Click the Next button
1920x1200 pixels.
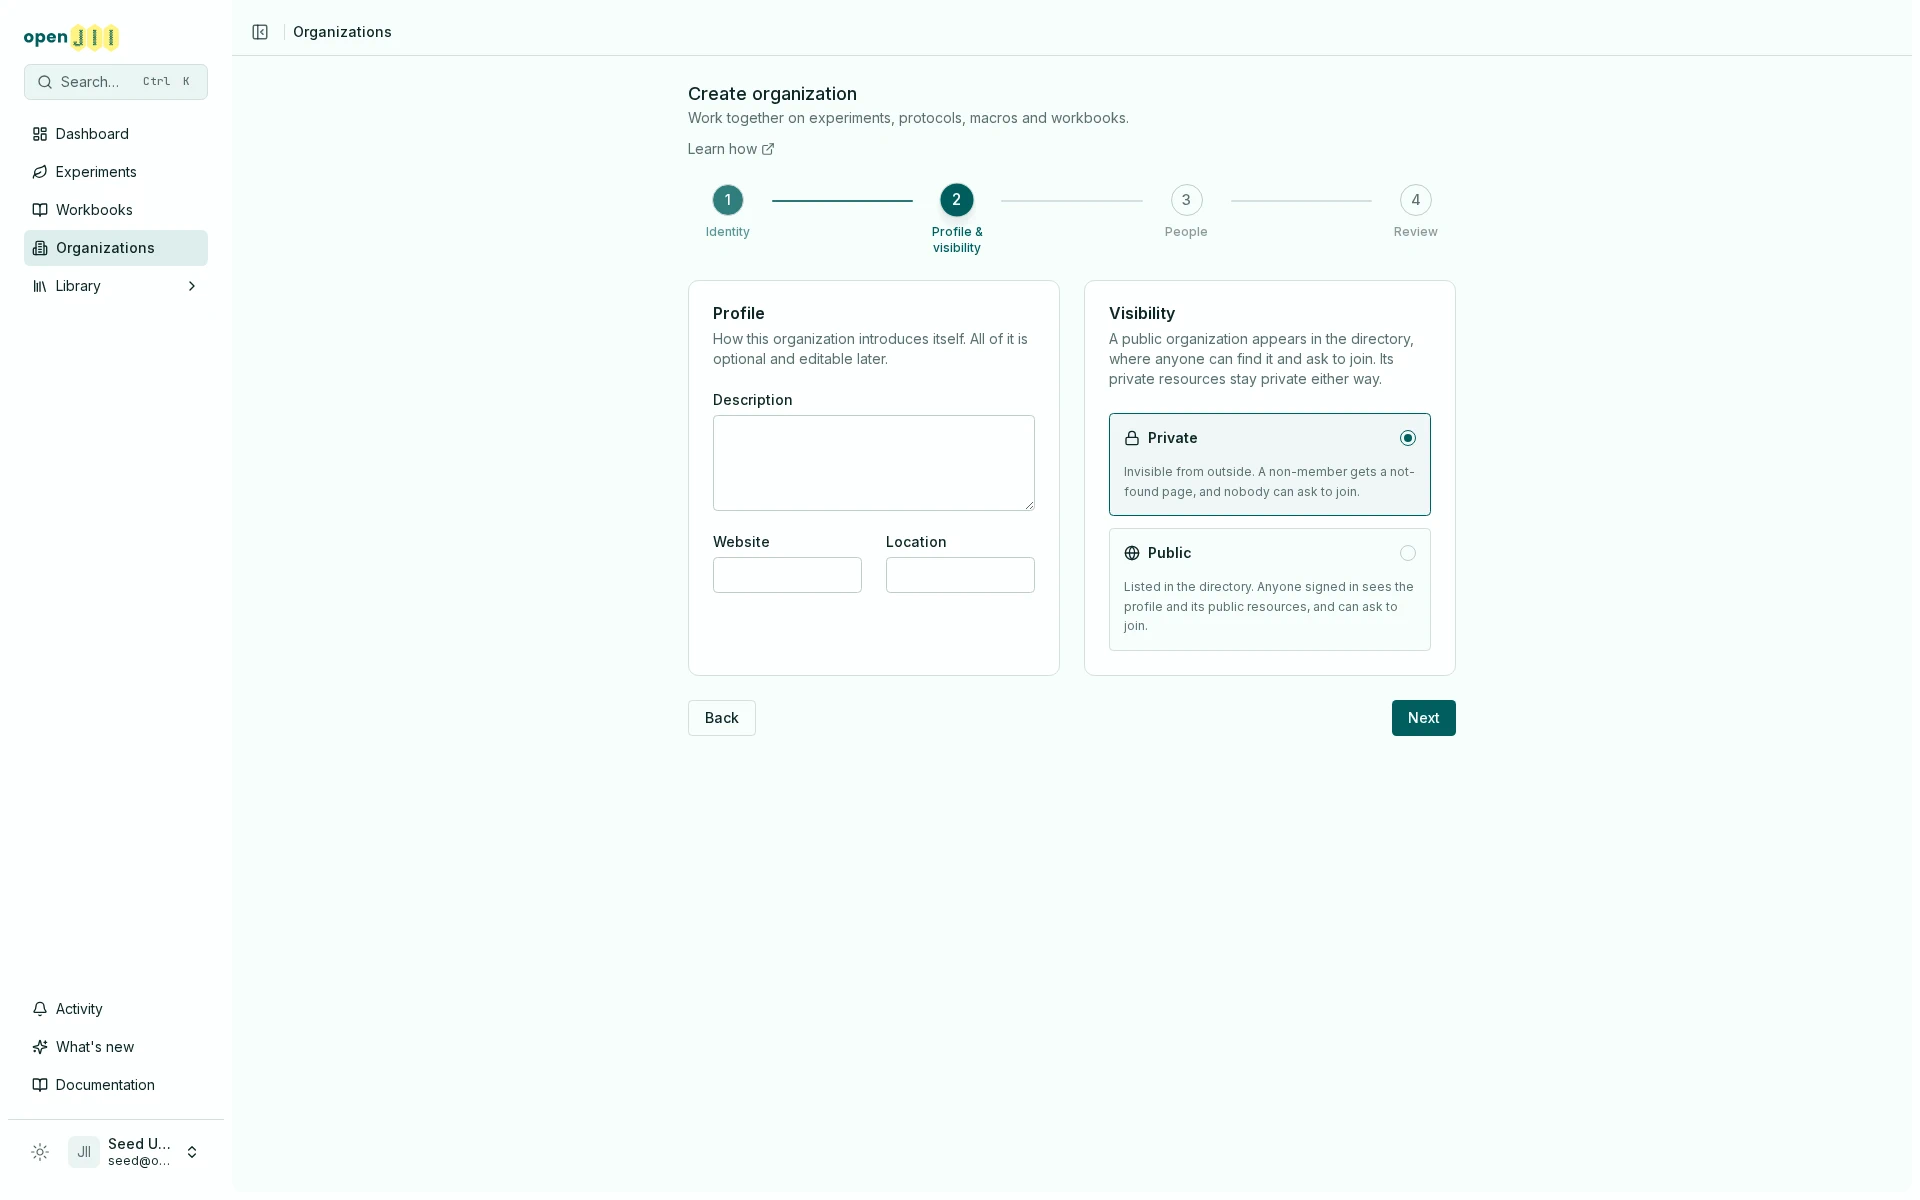click(x=1424, y=718)
